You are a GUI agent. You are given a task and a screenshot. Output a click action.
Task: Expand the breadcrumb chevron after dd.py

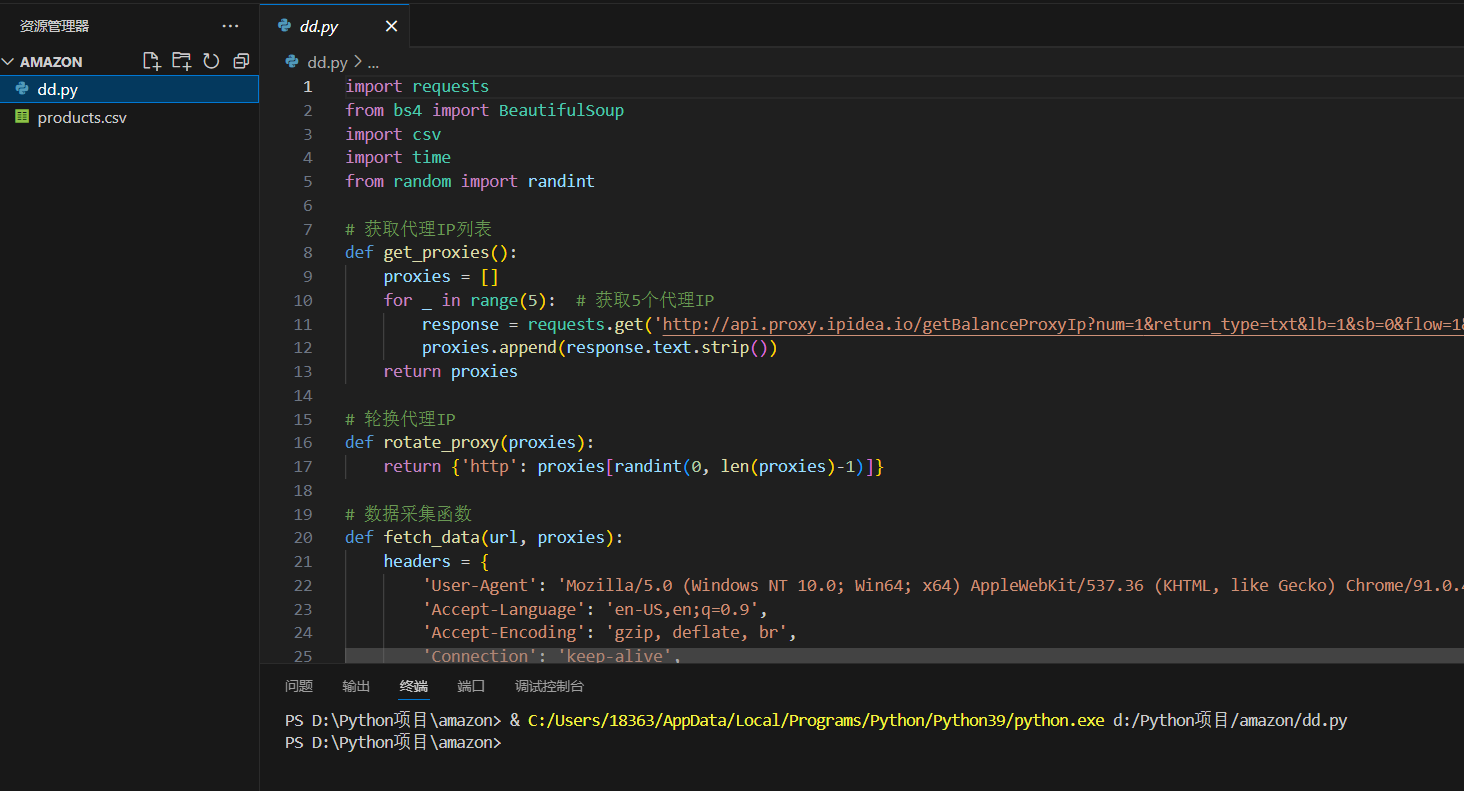(x=358, y=62)
